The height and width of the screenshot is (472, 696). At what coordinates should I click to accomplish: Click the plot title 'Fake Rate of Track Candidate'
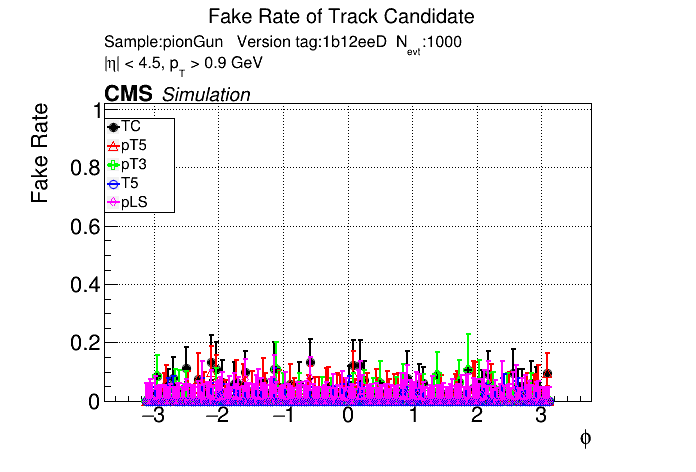[x=341, y=17]
